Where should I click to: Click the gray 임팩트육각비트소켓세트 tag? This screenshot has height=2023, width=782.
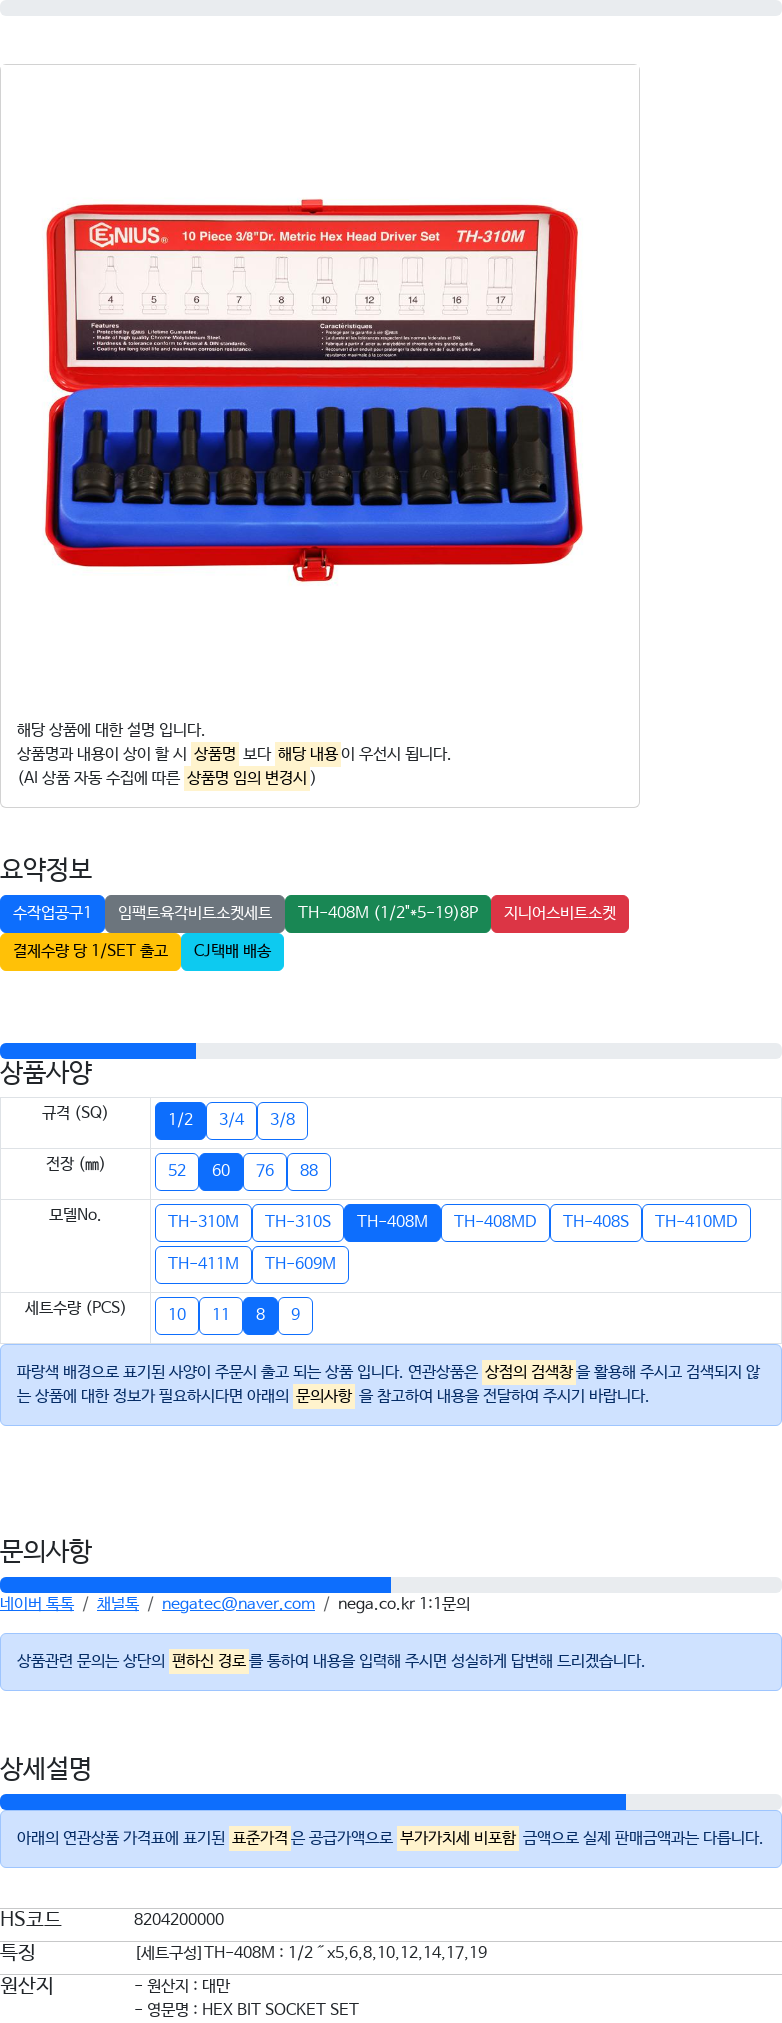[x=195, y=913]
